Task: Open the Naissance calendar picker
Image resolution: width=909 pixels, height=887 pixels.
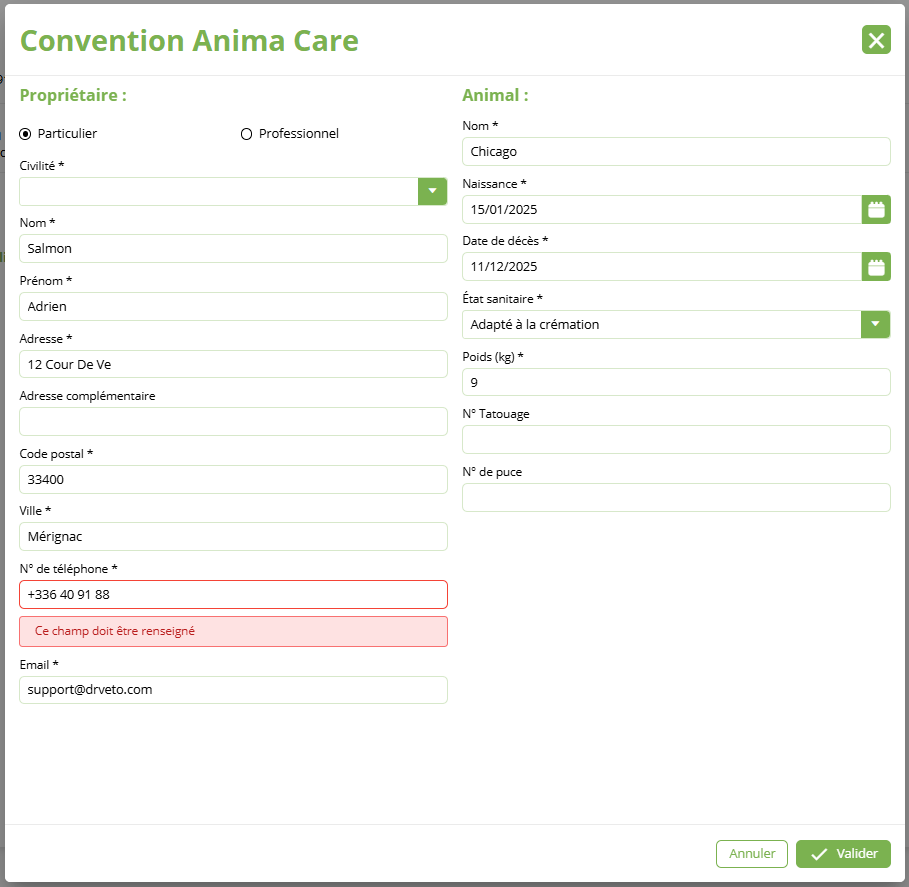Action: (x=876, y=209)
